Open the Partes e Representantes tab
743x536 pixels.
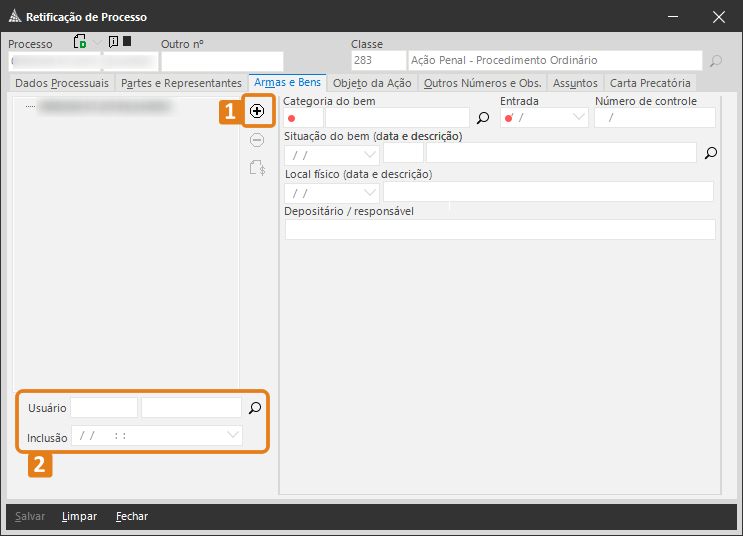pos(181,83)
